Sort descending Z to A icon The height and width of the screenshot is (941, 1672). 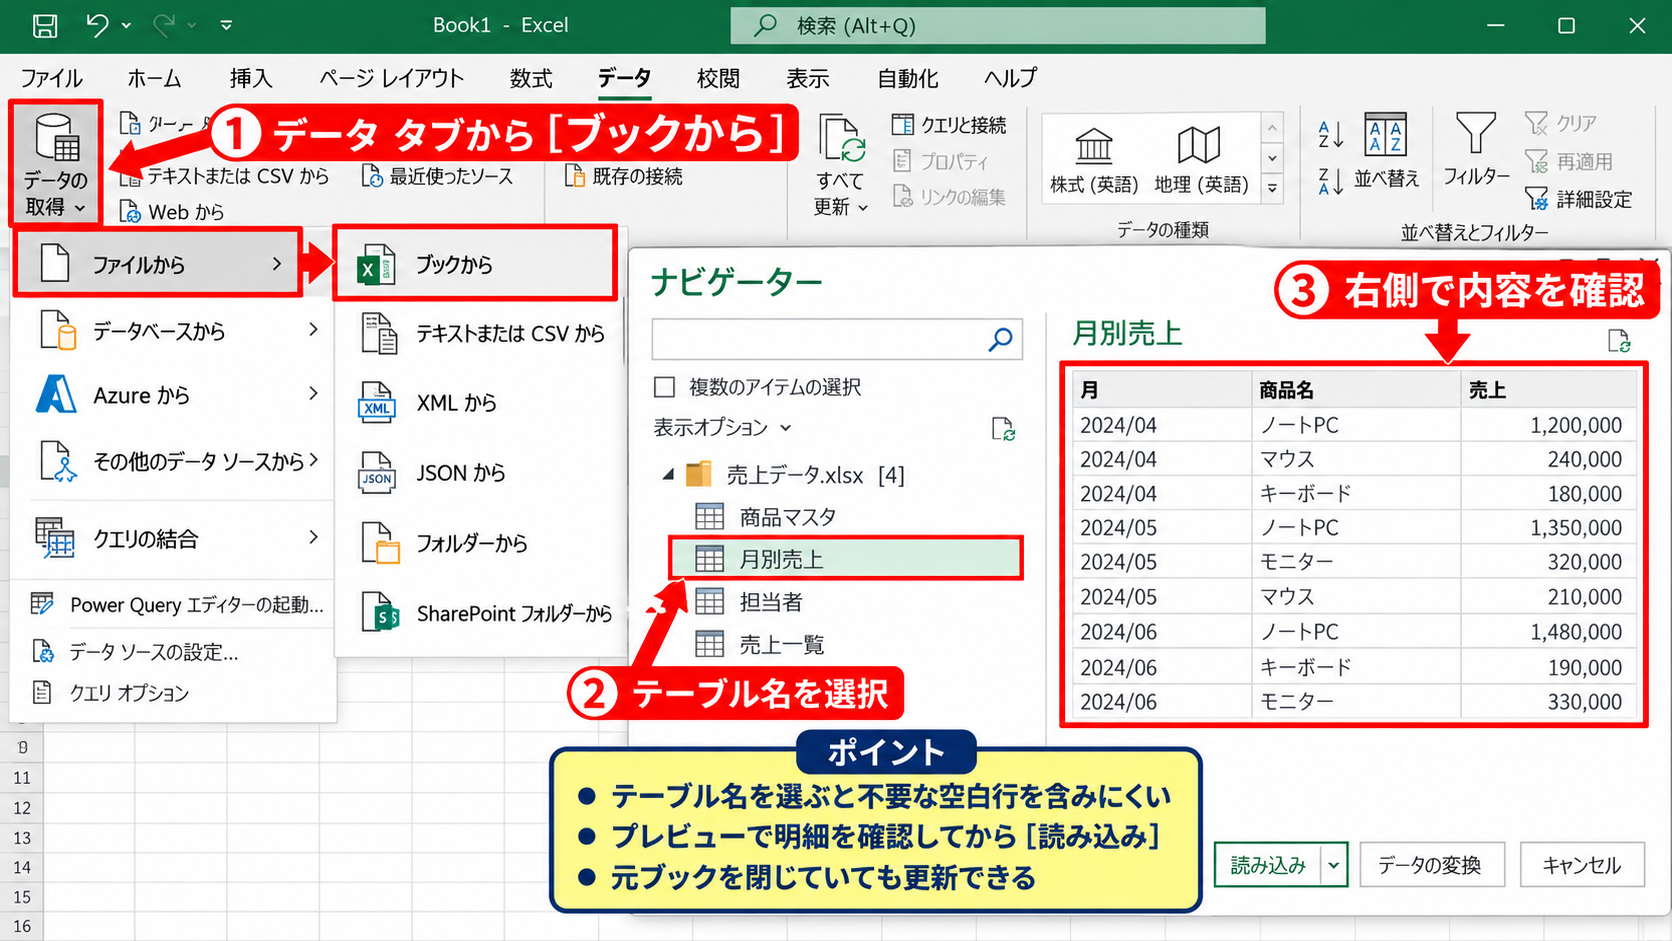coord(1331,182)
